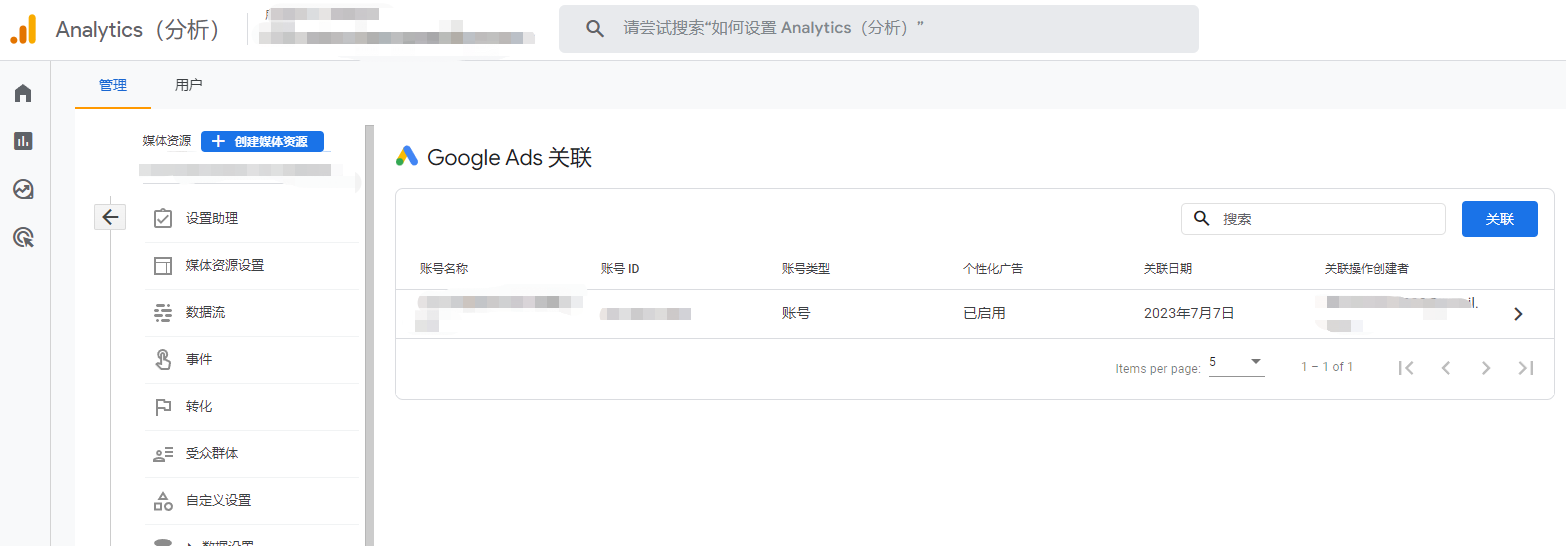
Task: Switch to the 管理 tab
Action: click(113, 85)
